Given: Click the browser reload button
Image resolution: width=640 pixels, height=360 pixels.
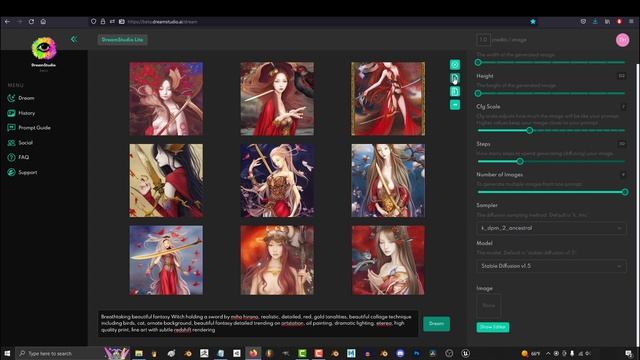Looking at the screenshot, I should click(31, 21).
